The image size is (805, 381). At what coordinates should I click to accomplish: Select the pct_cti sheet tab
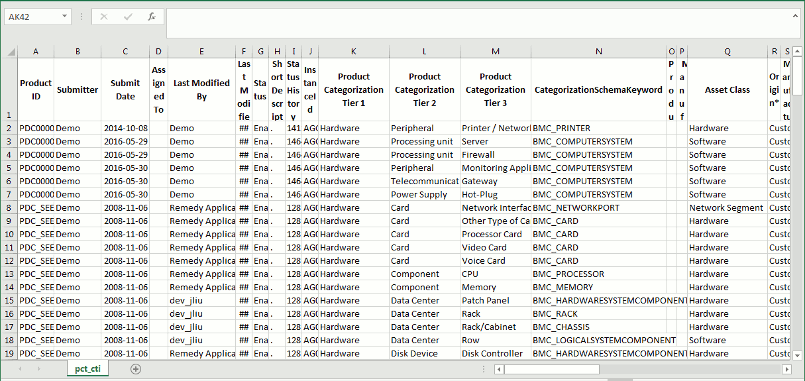tap(88, 369)
